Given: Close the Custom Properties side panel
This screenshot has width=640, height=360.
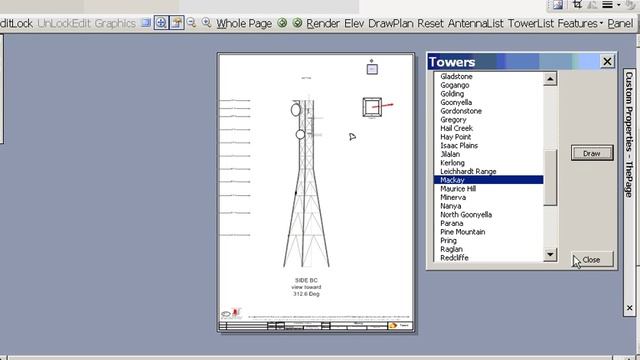Looking at the screenshot, I should (629, 308).
